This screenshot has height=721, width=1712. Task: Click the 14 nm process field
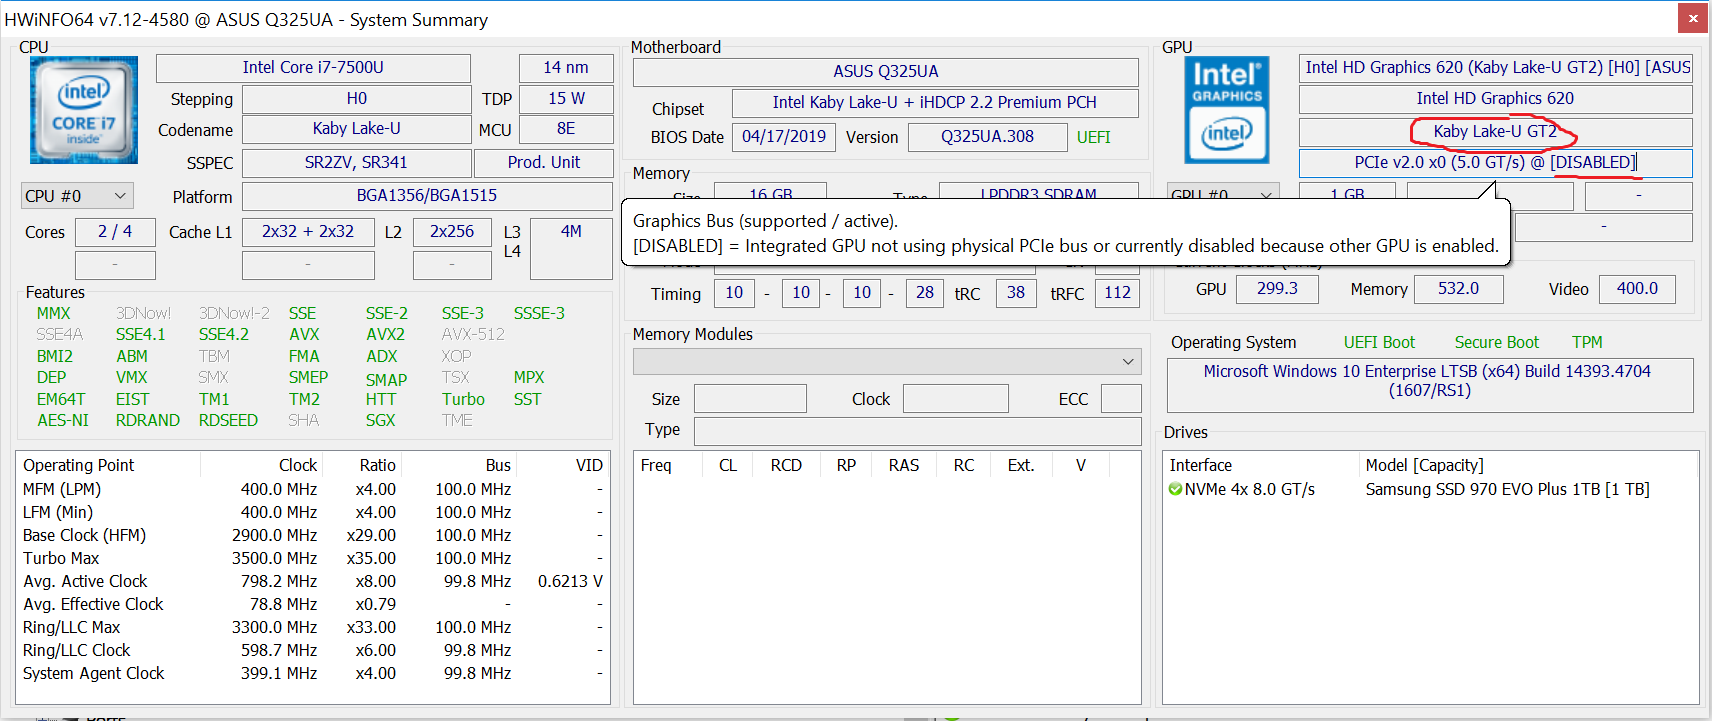[566, 68]
